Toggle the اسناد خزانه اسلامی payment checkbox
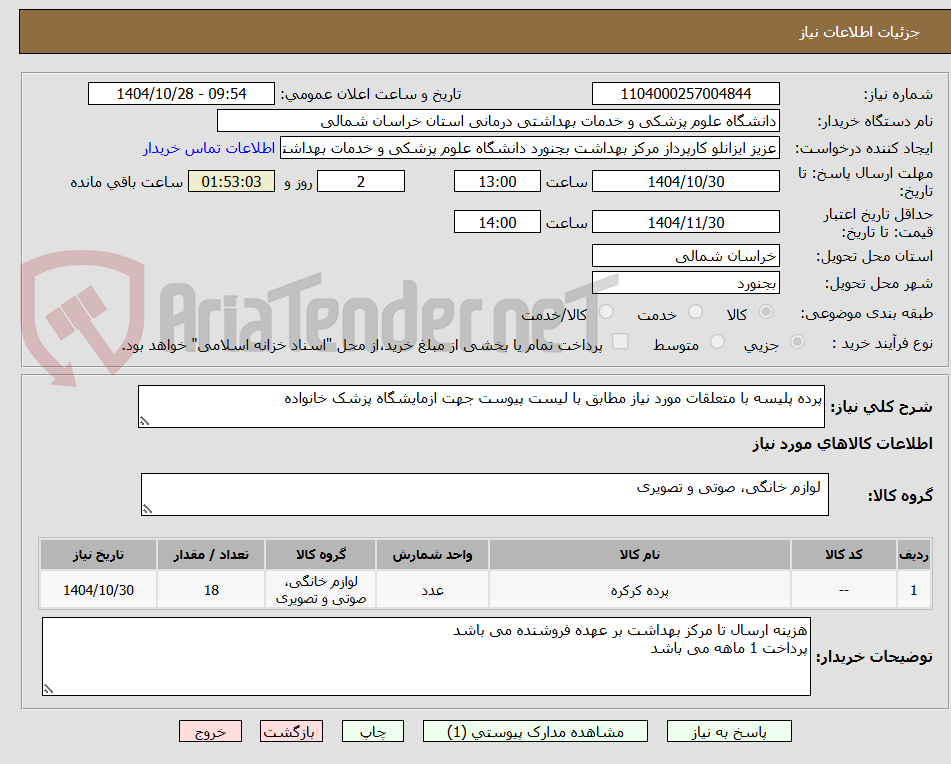Viewport: 951px width, 764px height. pos(620,341)
